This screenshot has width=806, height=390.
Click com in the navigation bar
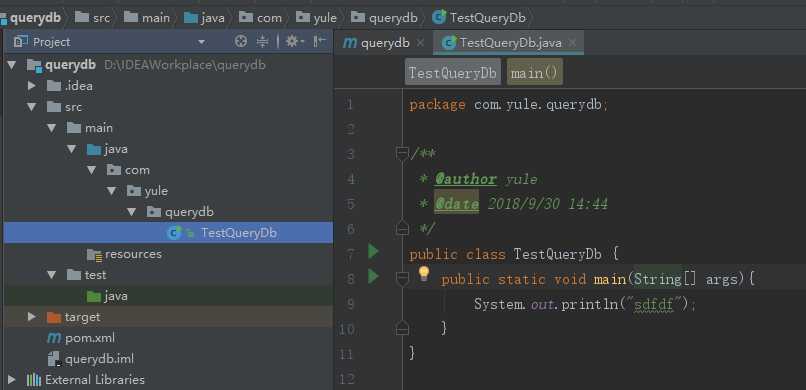click(x=261, y=18)
